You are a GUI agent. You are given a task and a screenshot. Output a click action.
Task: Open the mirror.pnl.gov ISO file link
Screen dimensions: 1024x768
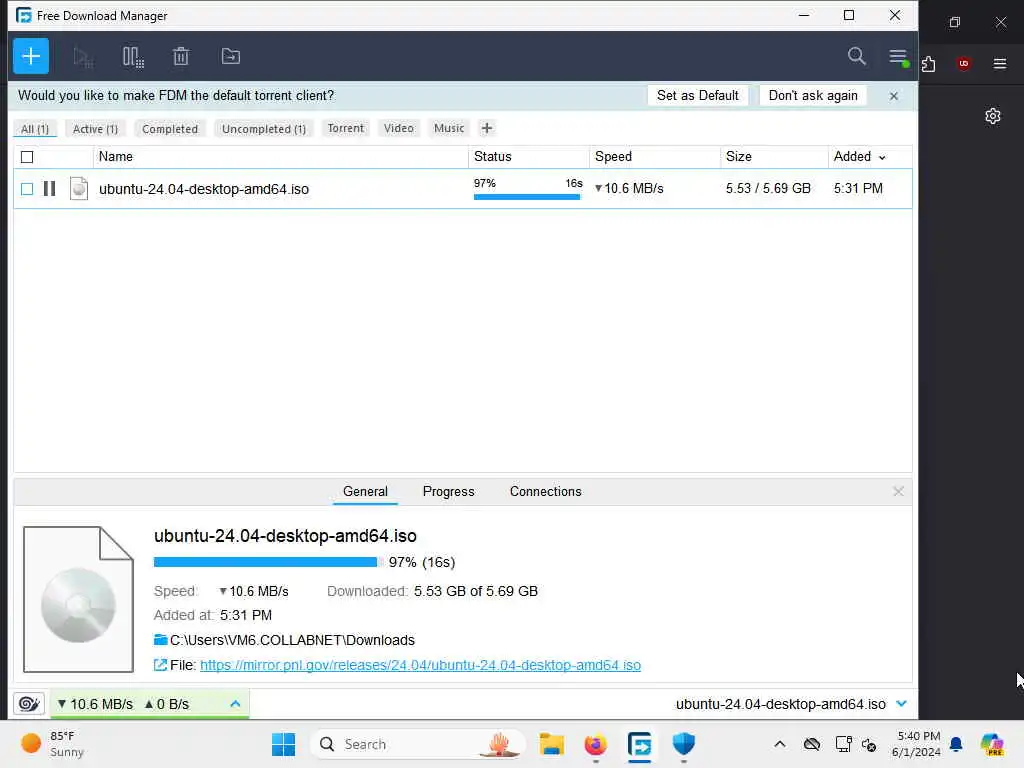[420, 665]
